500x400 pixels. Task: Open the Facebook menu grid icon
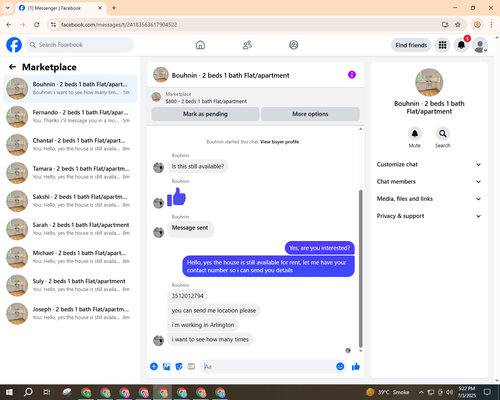(x=442, y=45)
